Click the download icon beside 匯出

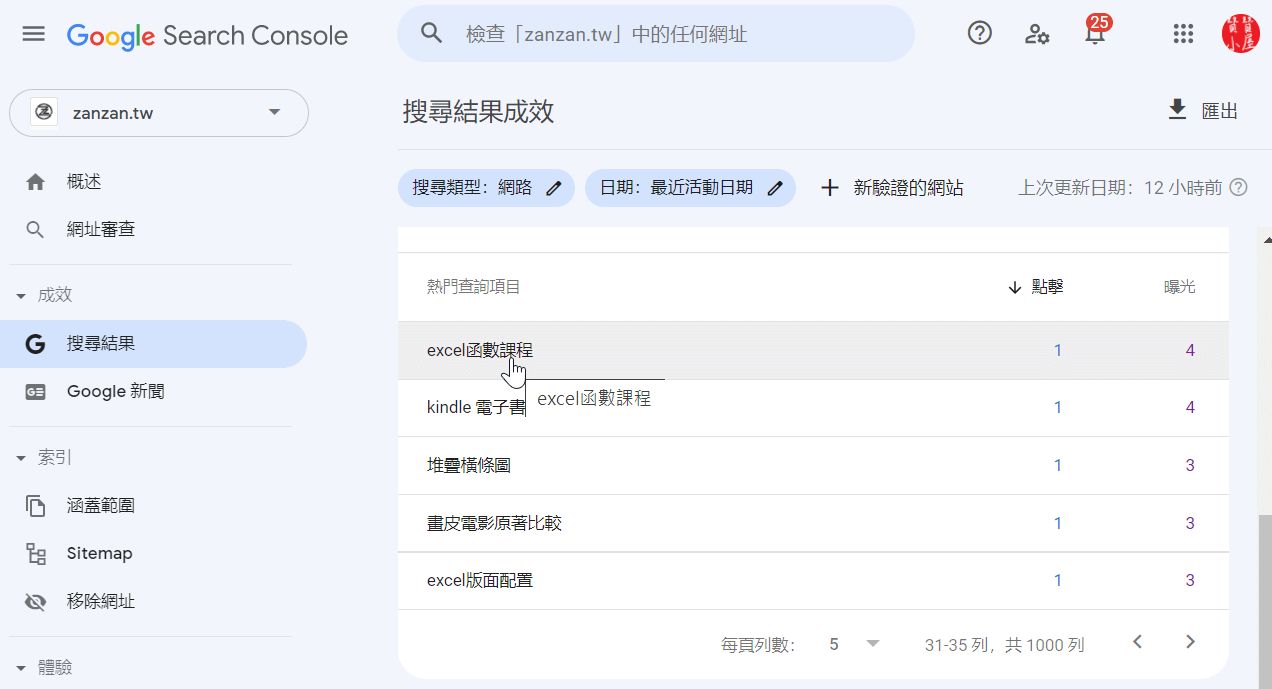coord(1178,110)
